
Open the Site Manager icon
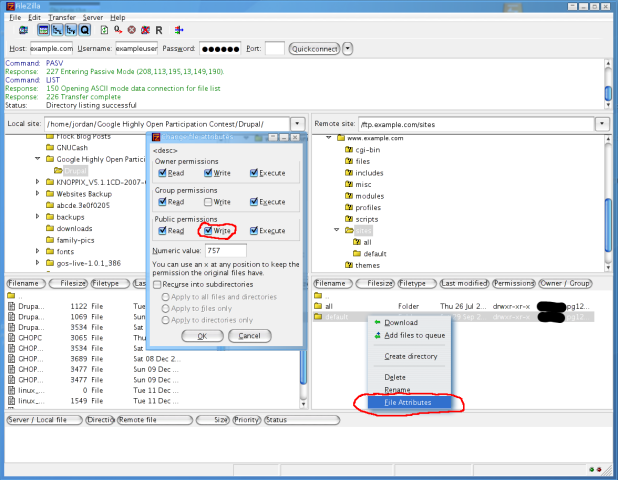tap(24, 30)
